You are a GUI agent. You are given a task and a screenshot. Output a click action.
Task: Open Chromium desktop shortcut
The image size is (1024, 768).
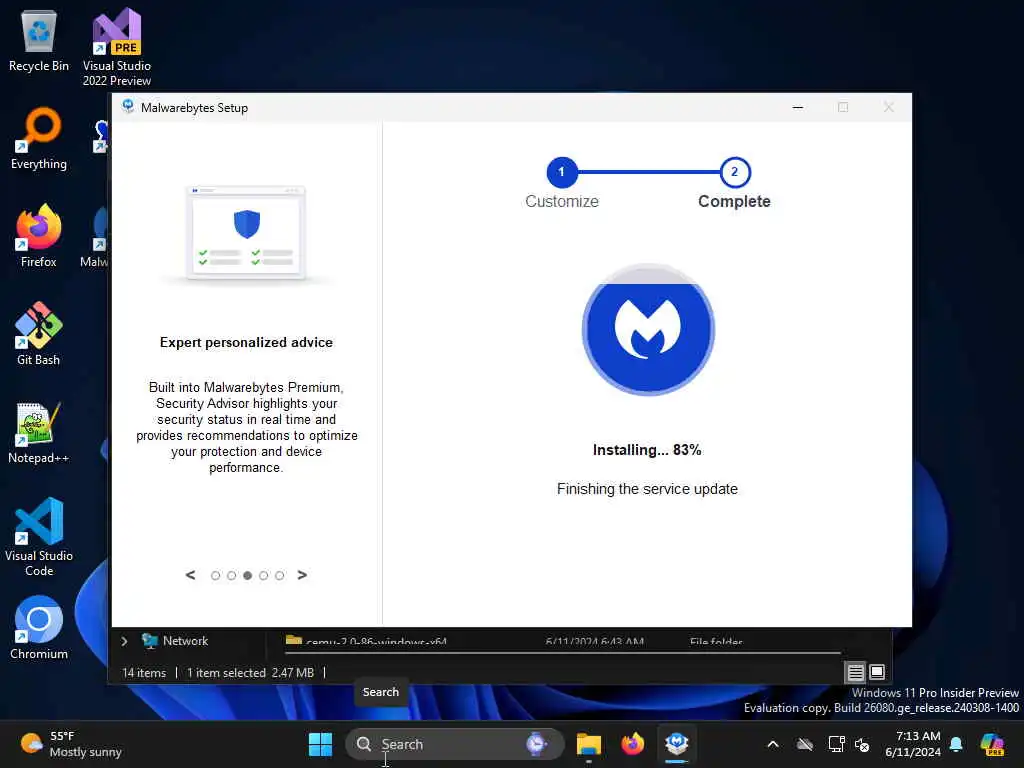coord(39,628)
